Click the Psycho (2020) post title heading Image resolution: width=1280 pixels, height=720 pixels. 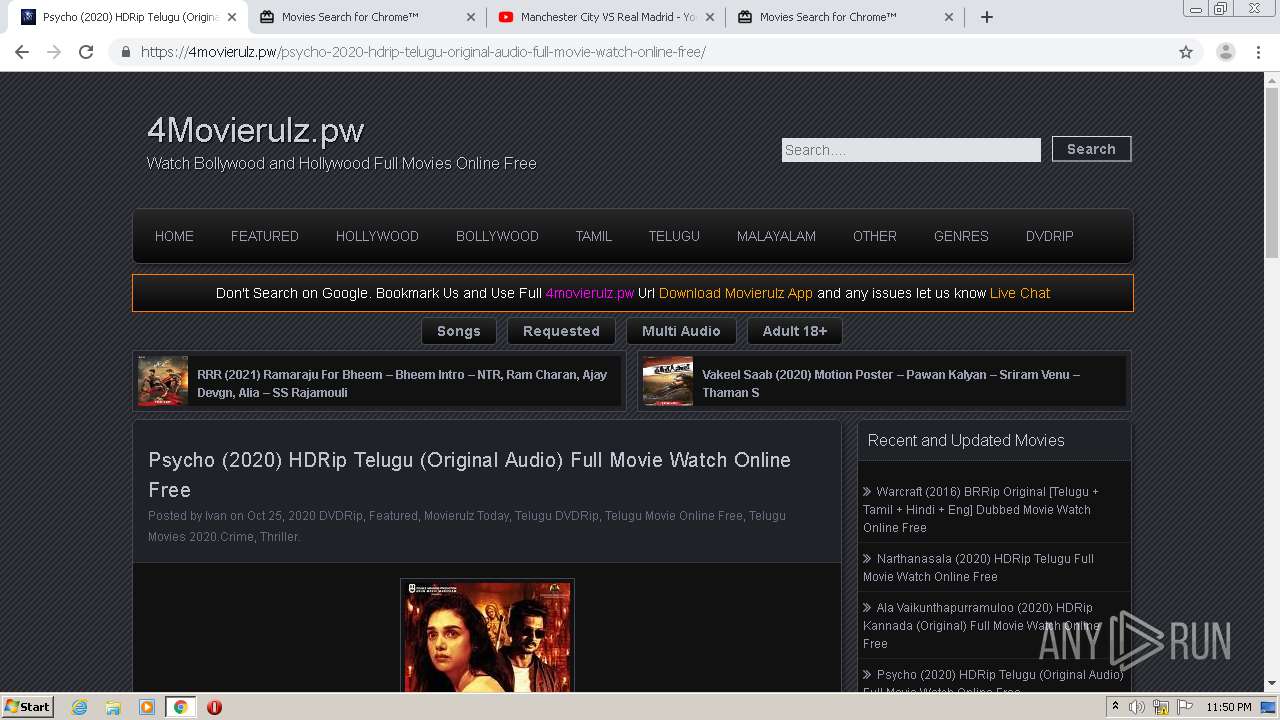(x=470, y=475)
